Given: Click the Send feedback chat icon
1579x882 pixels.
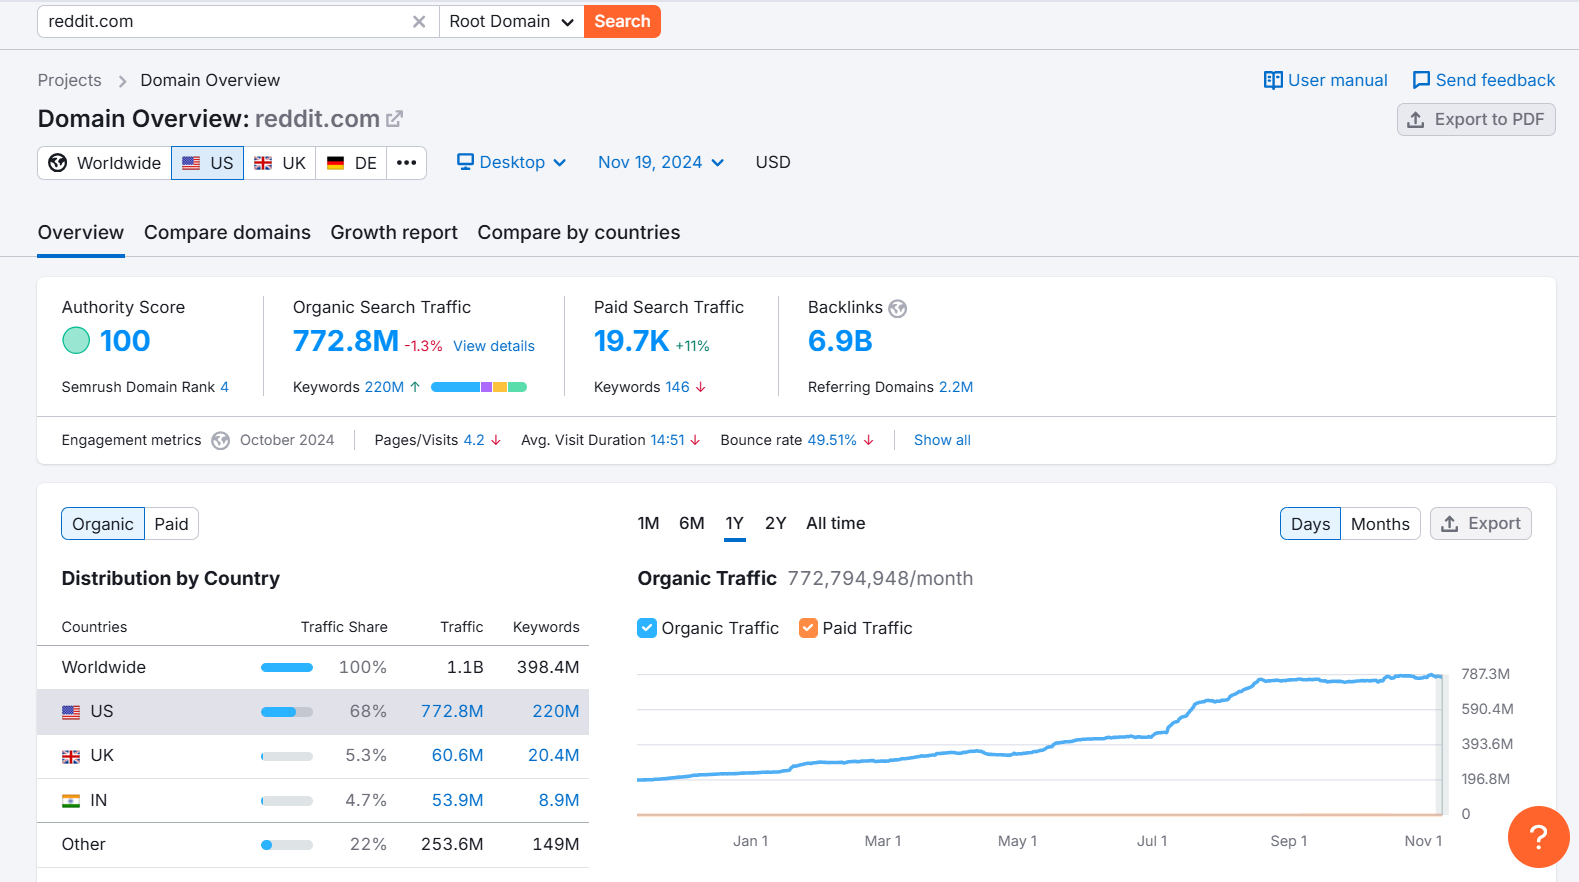Looking at the screenshot, I should pyautogui.click(x=1420, y=80).
